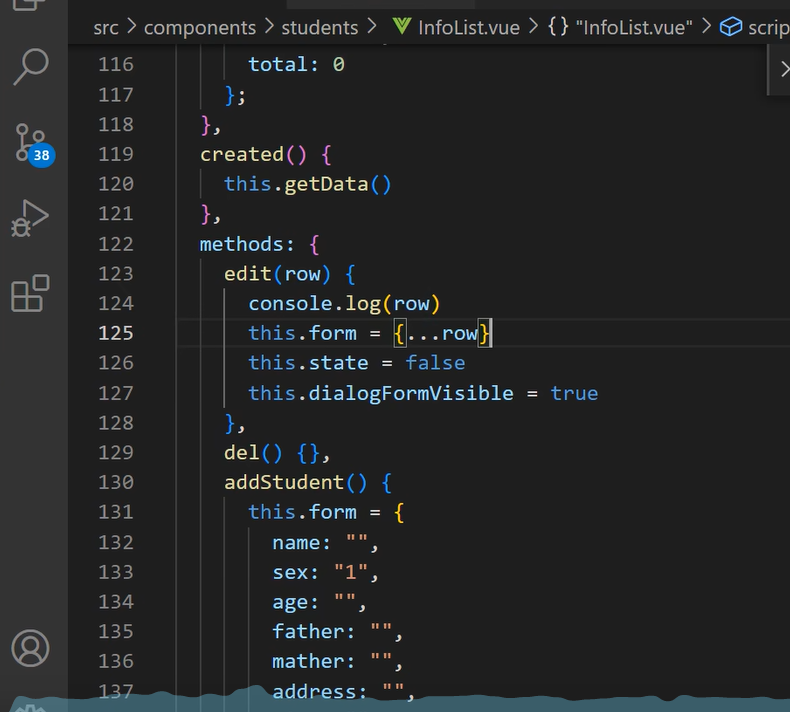Open Source Control view with 38 changes

pyautogui.click(x=33, y=144)
